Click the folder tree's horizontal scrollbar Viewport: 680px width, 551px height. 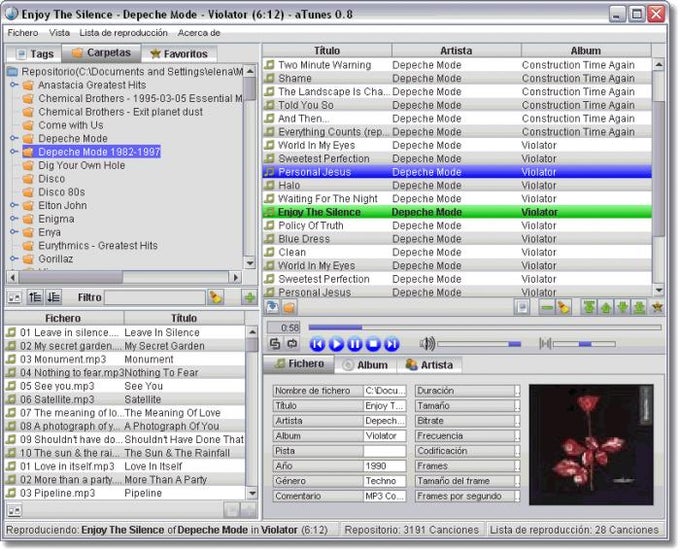pos(124,277)
